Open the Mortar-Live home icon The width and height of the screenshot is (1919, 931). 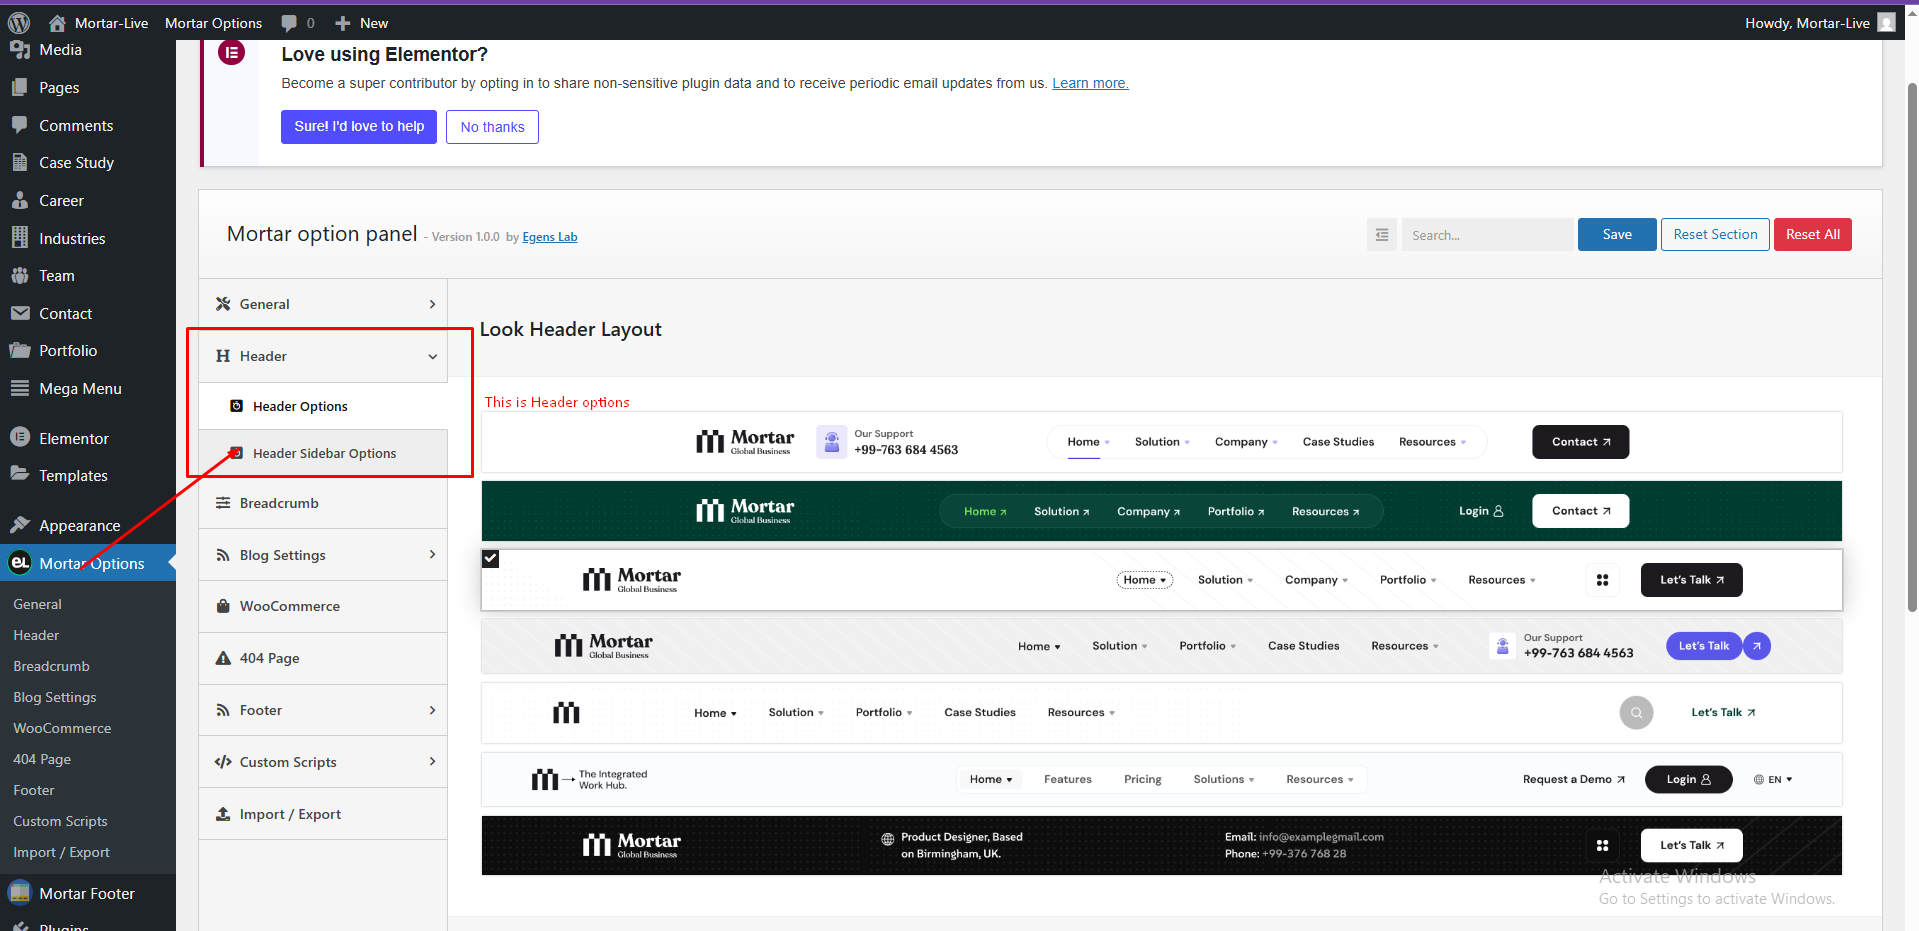tap(57, 23)
